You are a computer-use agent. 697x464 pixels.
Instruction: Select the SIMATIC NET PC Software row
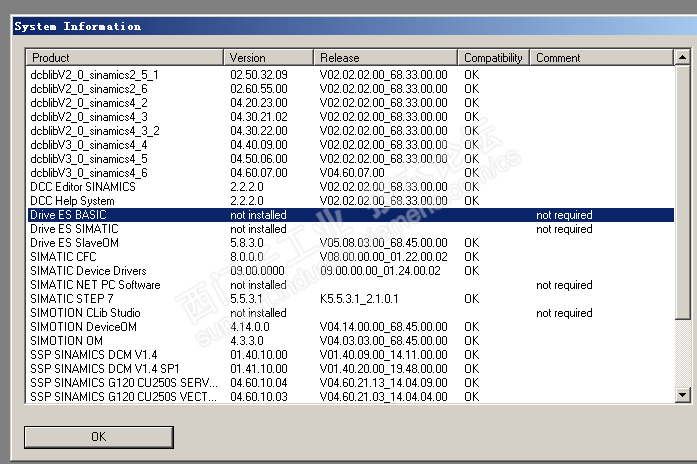point(350,285)
